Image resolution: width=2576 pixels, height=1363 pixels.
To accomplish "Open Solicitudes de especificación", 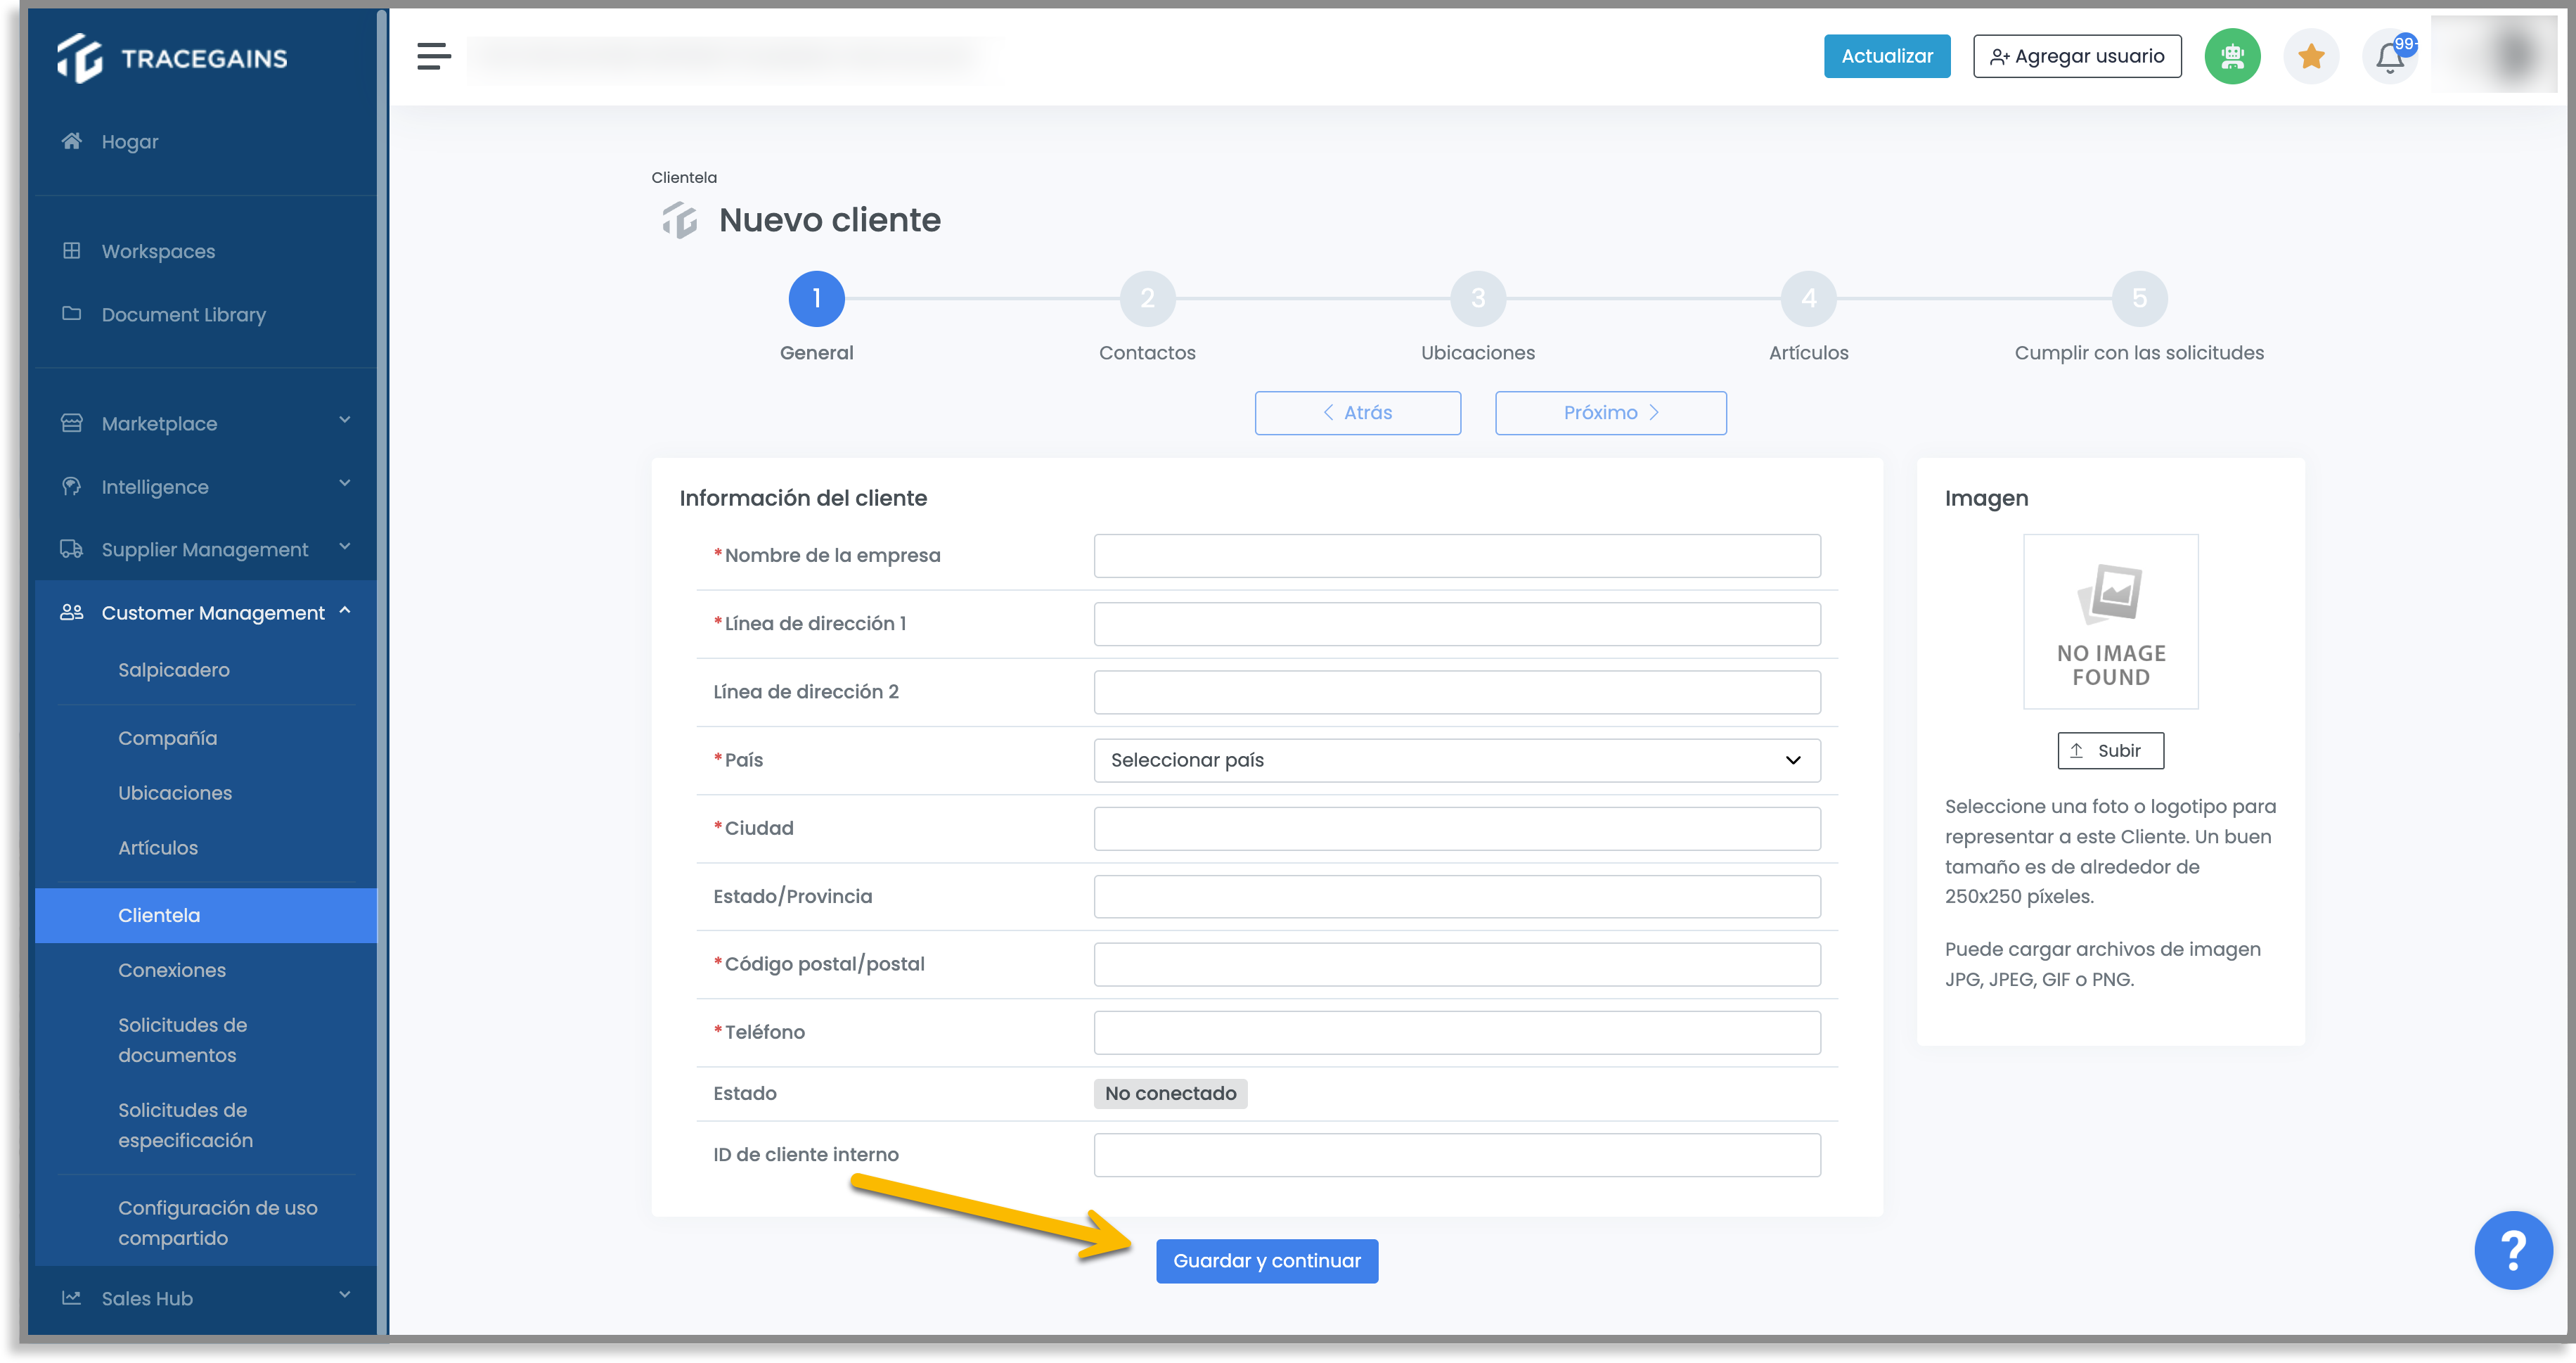I will pyautogui.click(x=185, y=1125).
